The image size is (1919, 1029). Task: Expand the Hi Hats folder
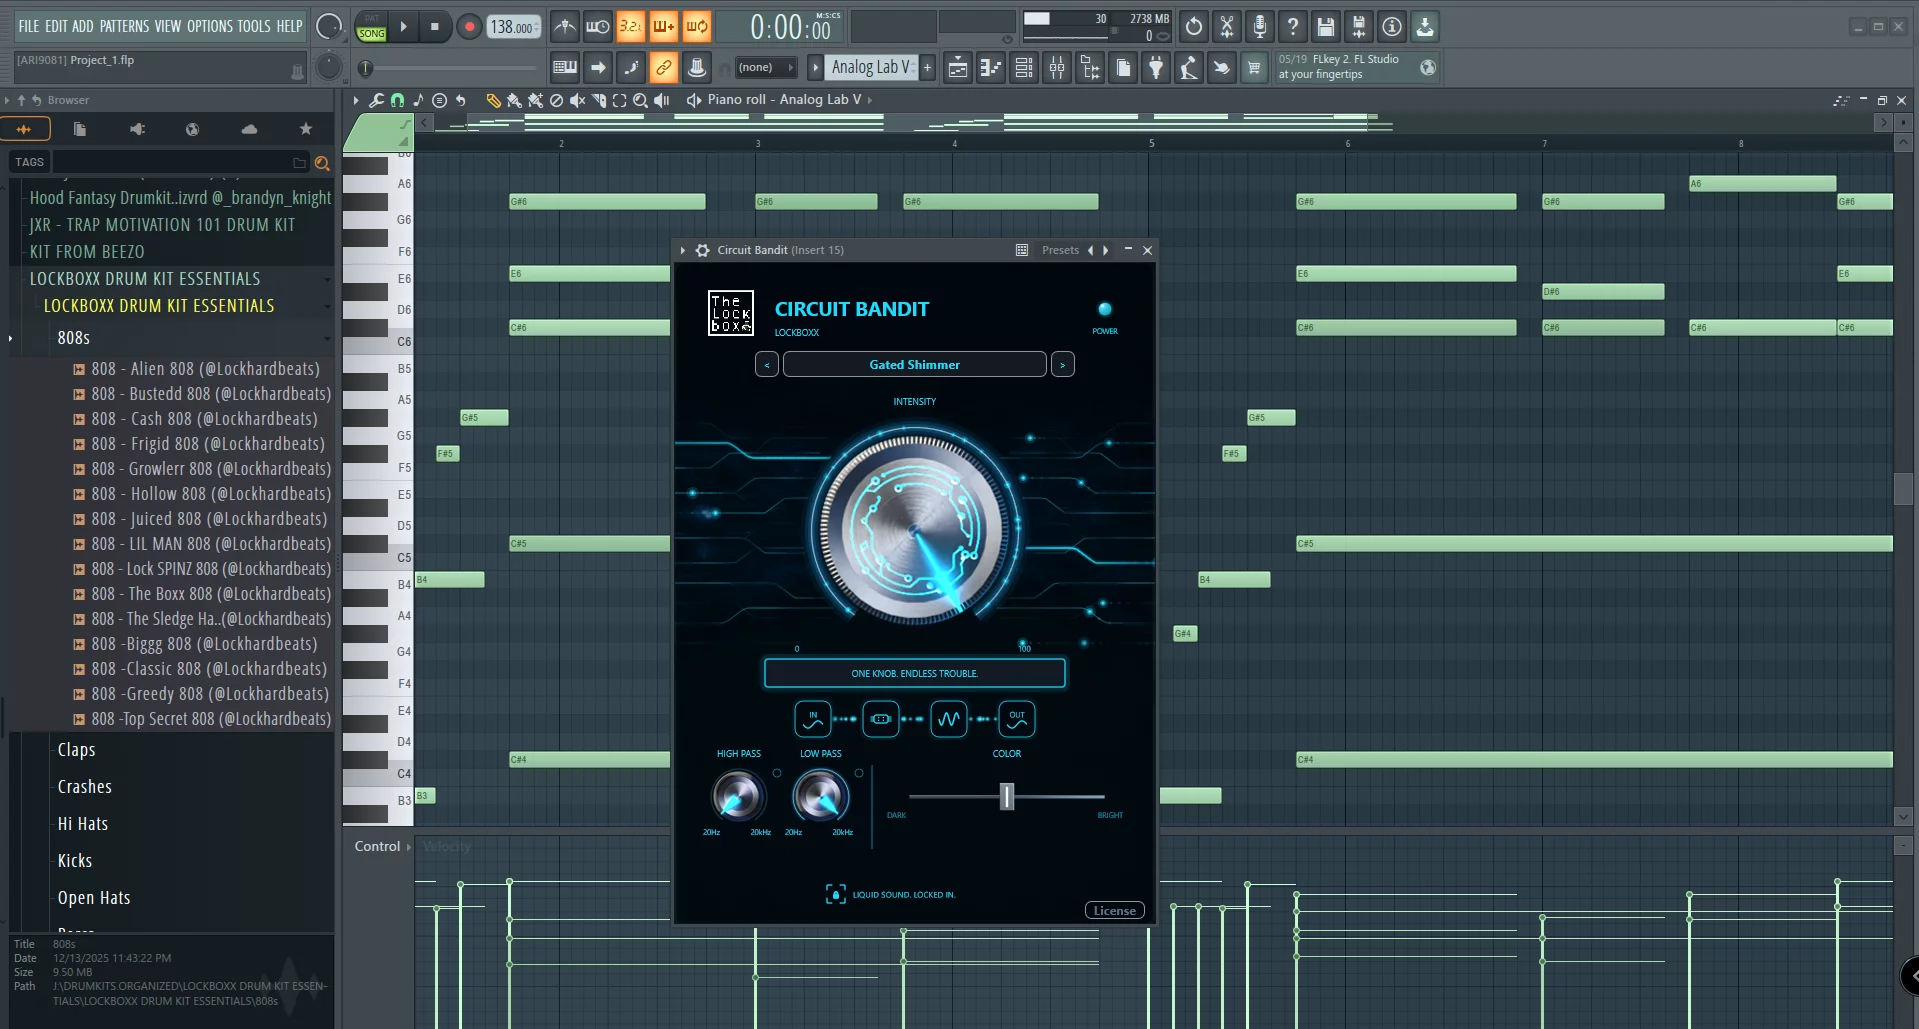[x=82, y=824]
